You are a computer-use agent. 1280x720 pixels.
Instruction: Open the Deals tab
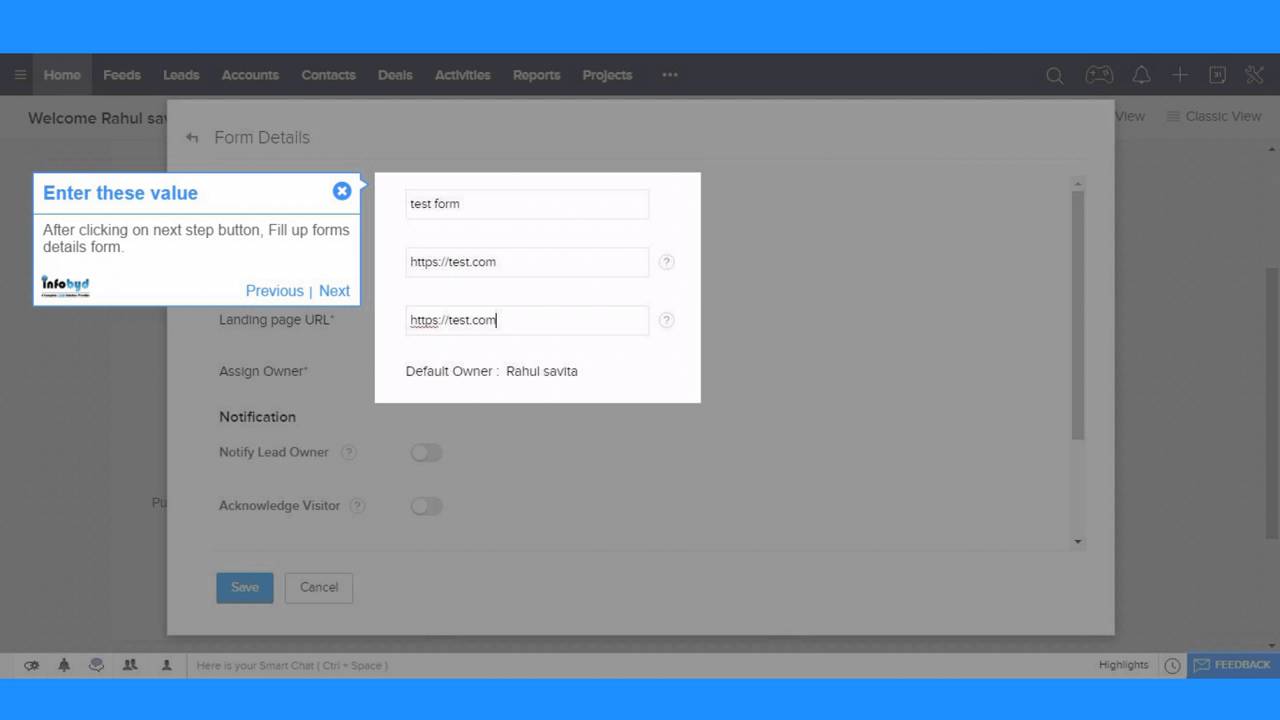tap(395, 75)
